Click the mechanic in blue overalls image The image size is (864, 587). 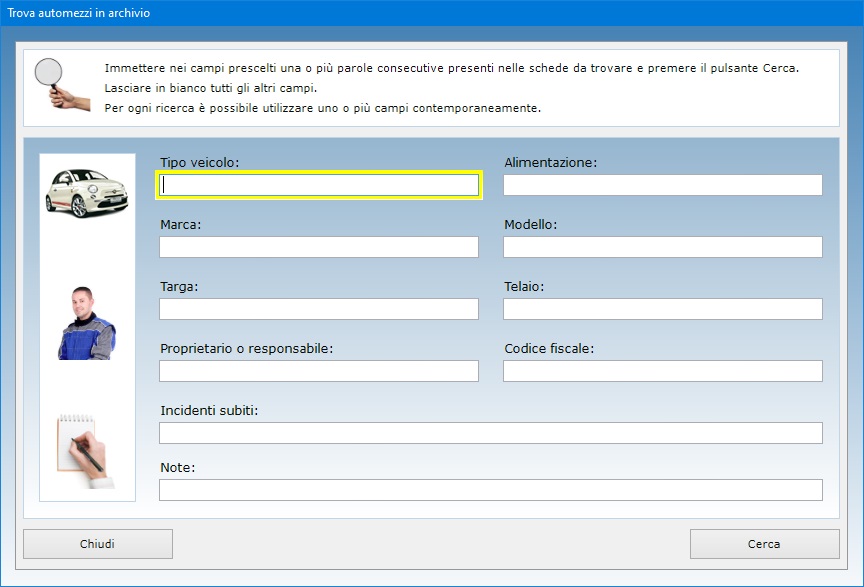(x=87, y=323)
